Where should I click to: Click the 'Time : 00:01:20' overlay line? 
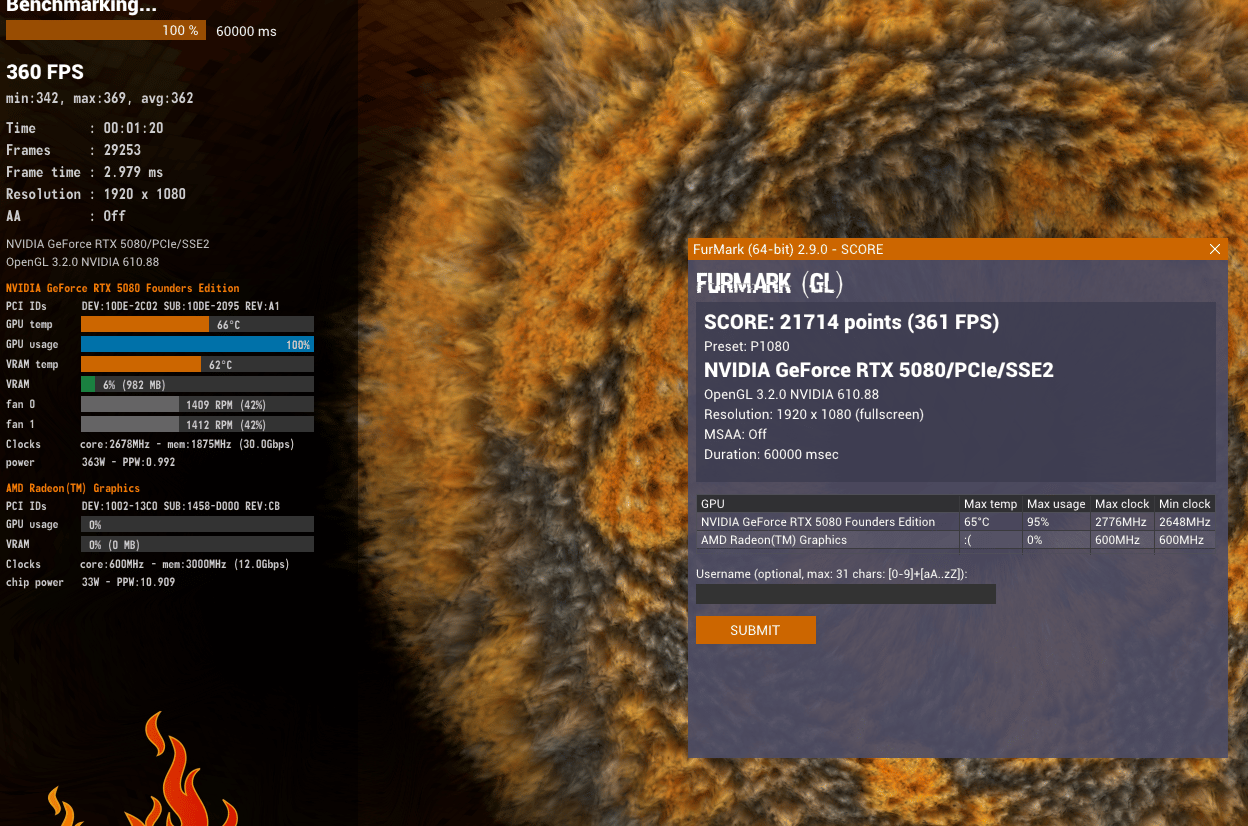[85, 128]
